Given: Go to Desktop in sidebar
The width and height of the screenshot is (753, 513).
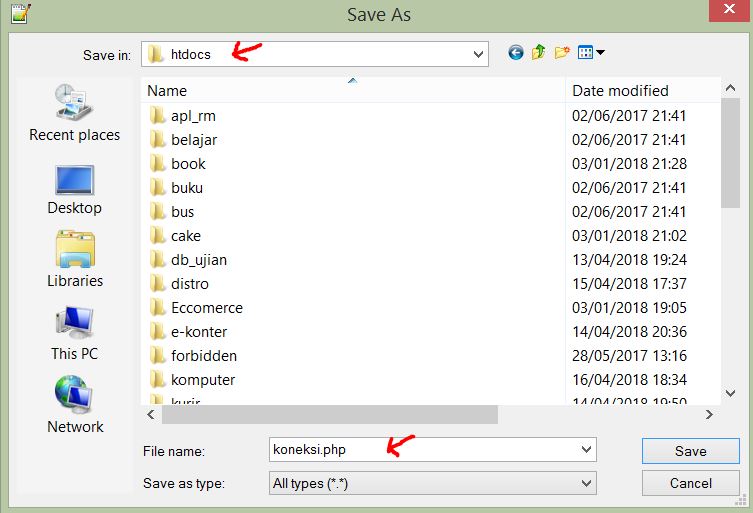Looking at the screenshot, I should point(74,190).
